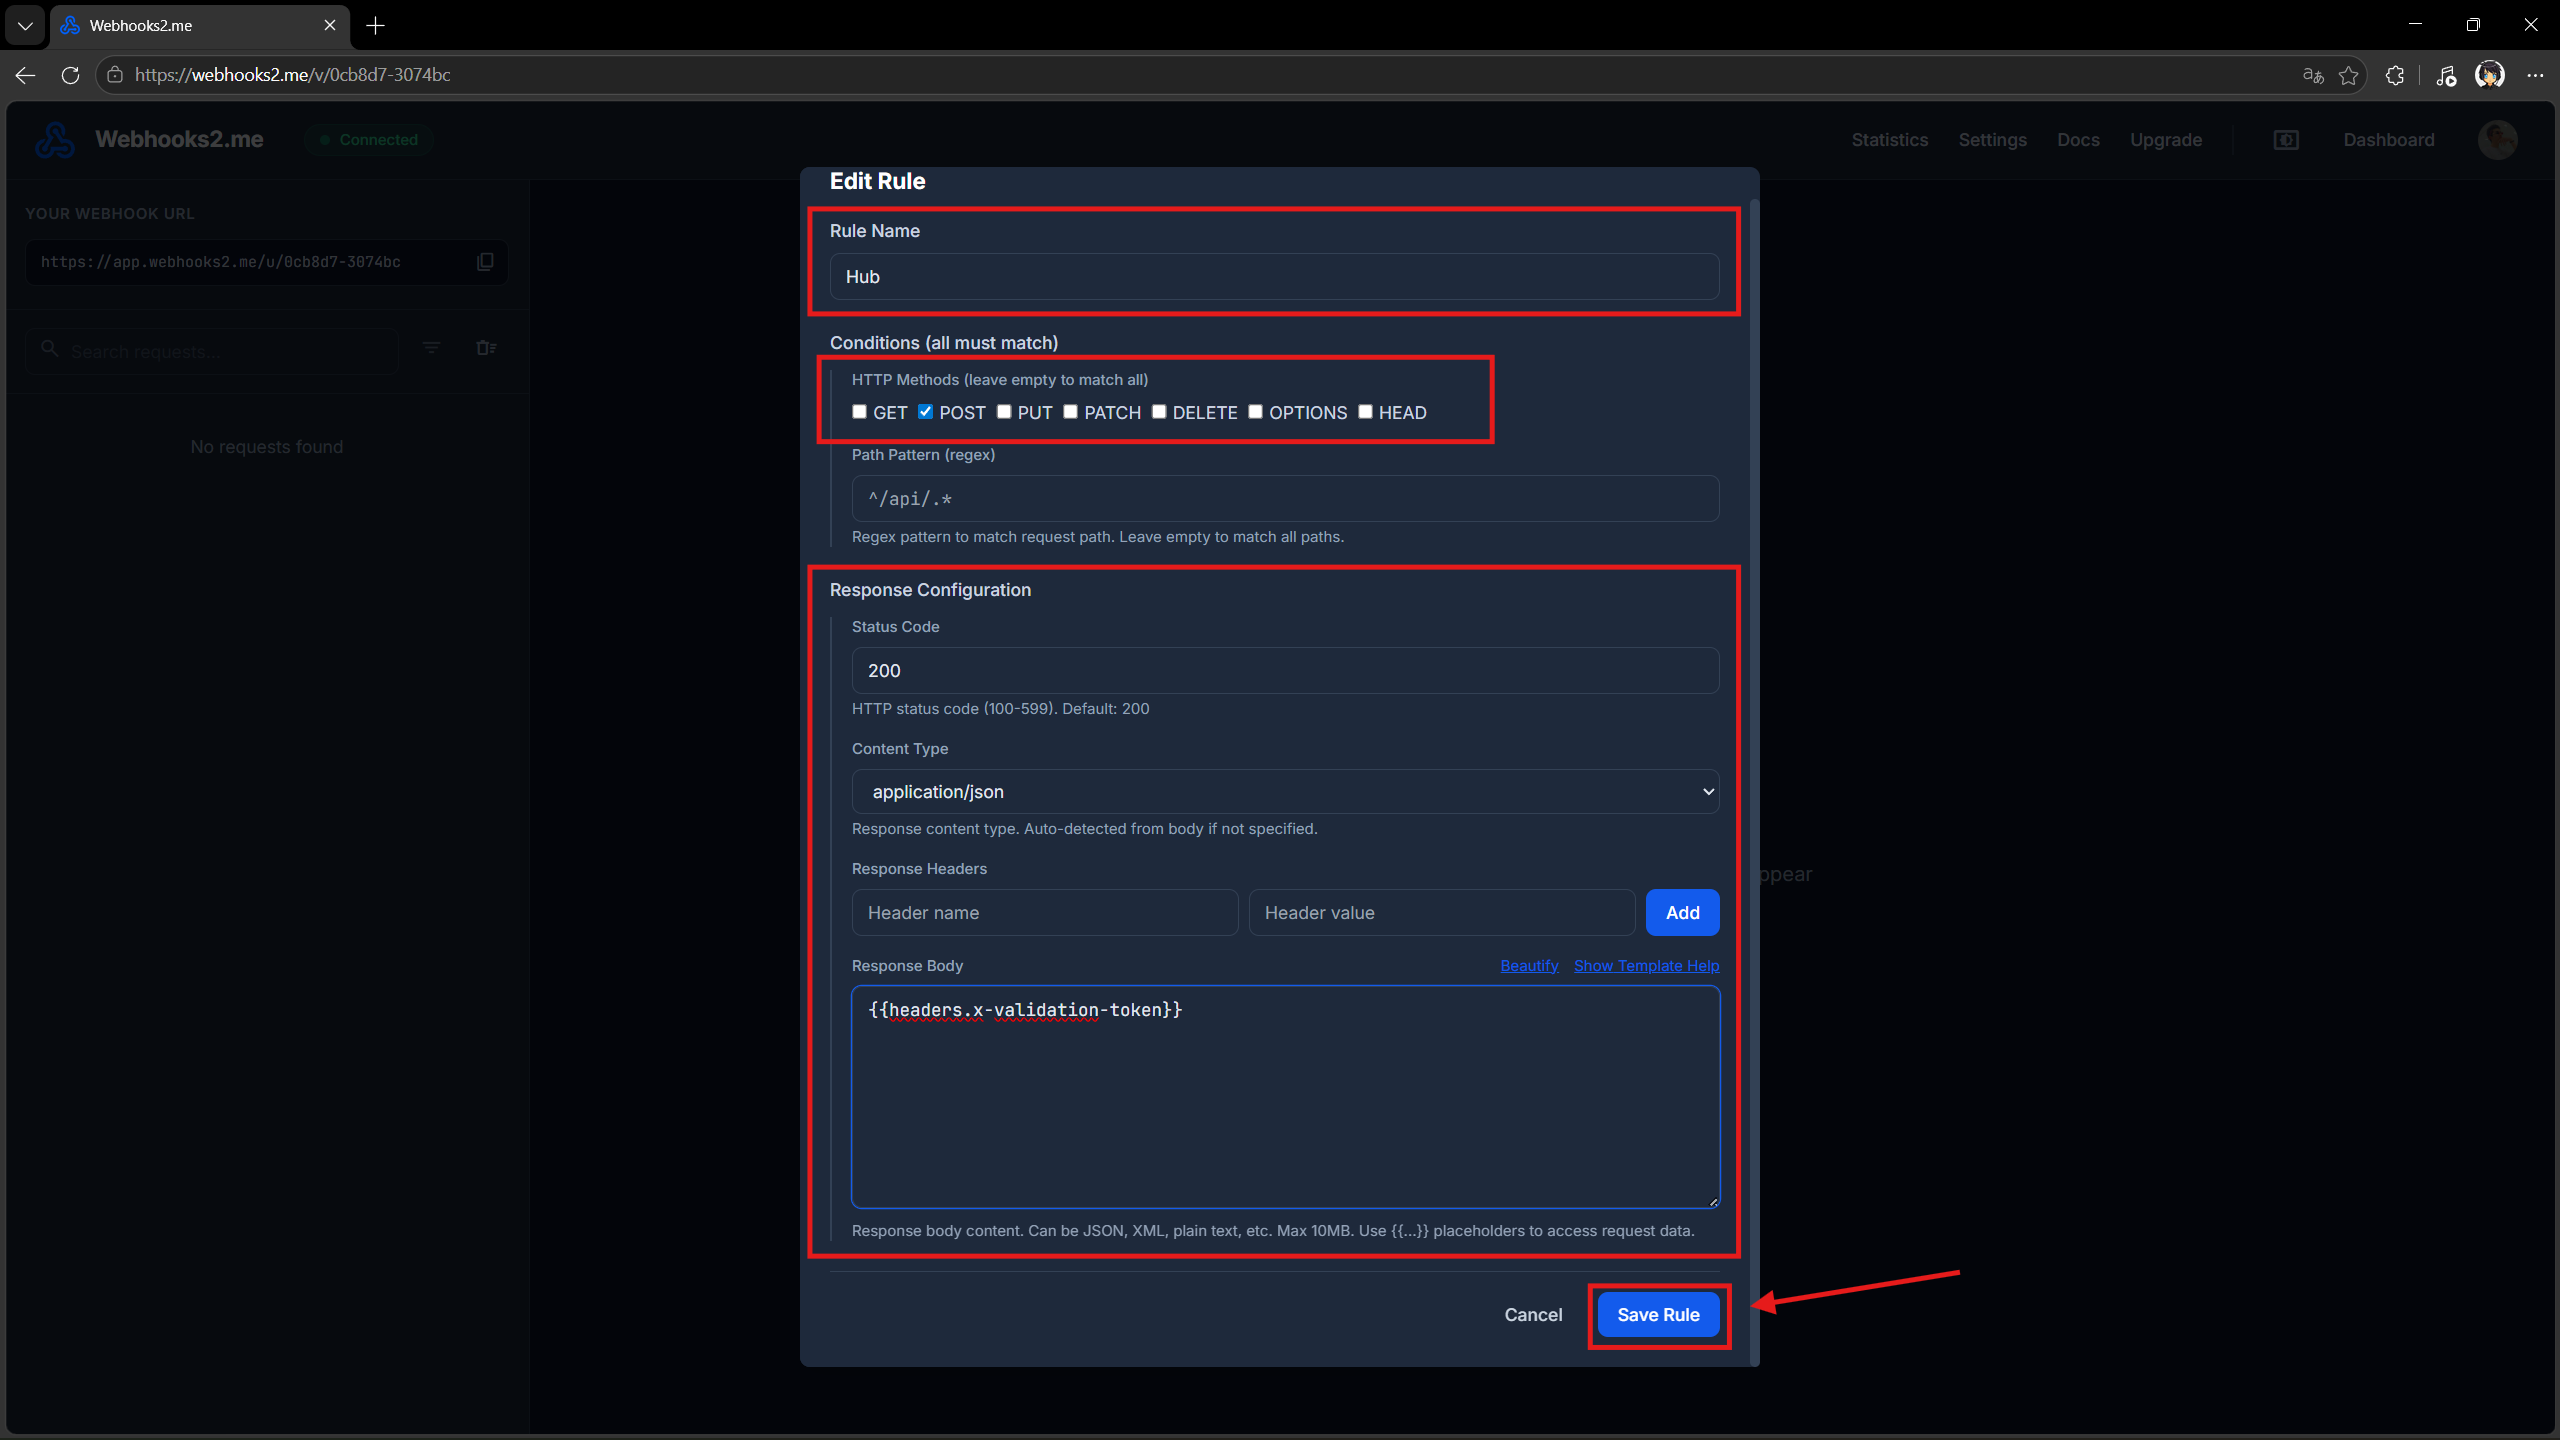Click the 'Response Configuration' heading

[x=930, y=590]
